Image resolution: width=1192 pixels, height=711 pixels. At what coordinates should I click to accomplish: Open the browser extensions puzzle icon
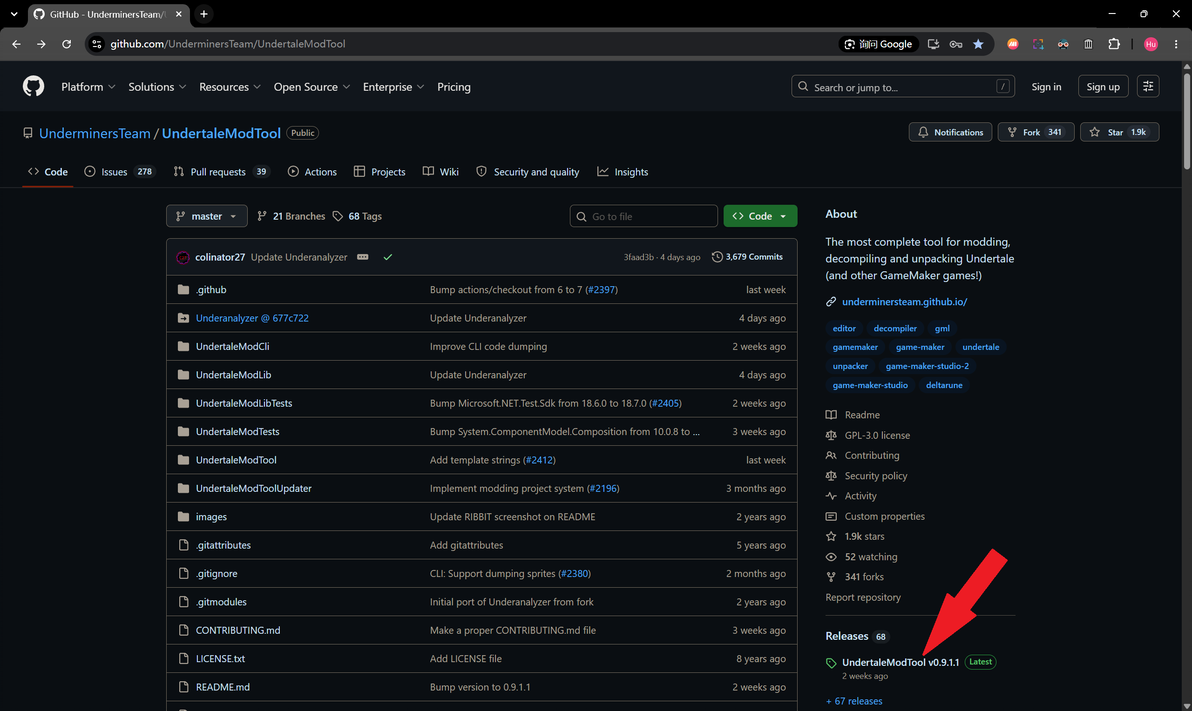(x=1114, y=44)
